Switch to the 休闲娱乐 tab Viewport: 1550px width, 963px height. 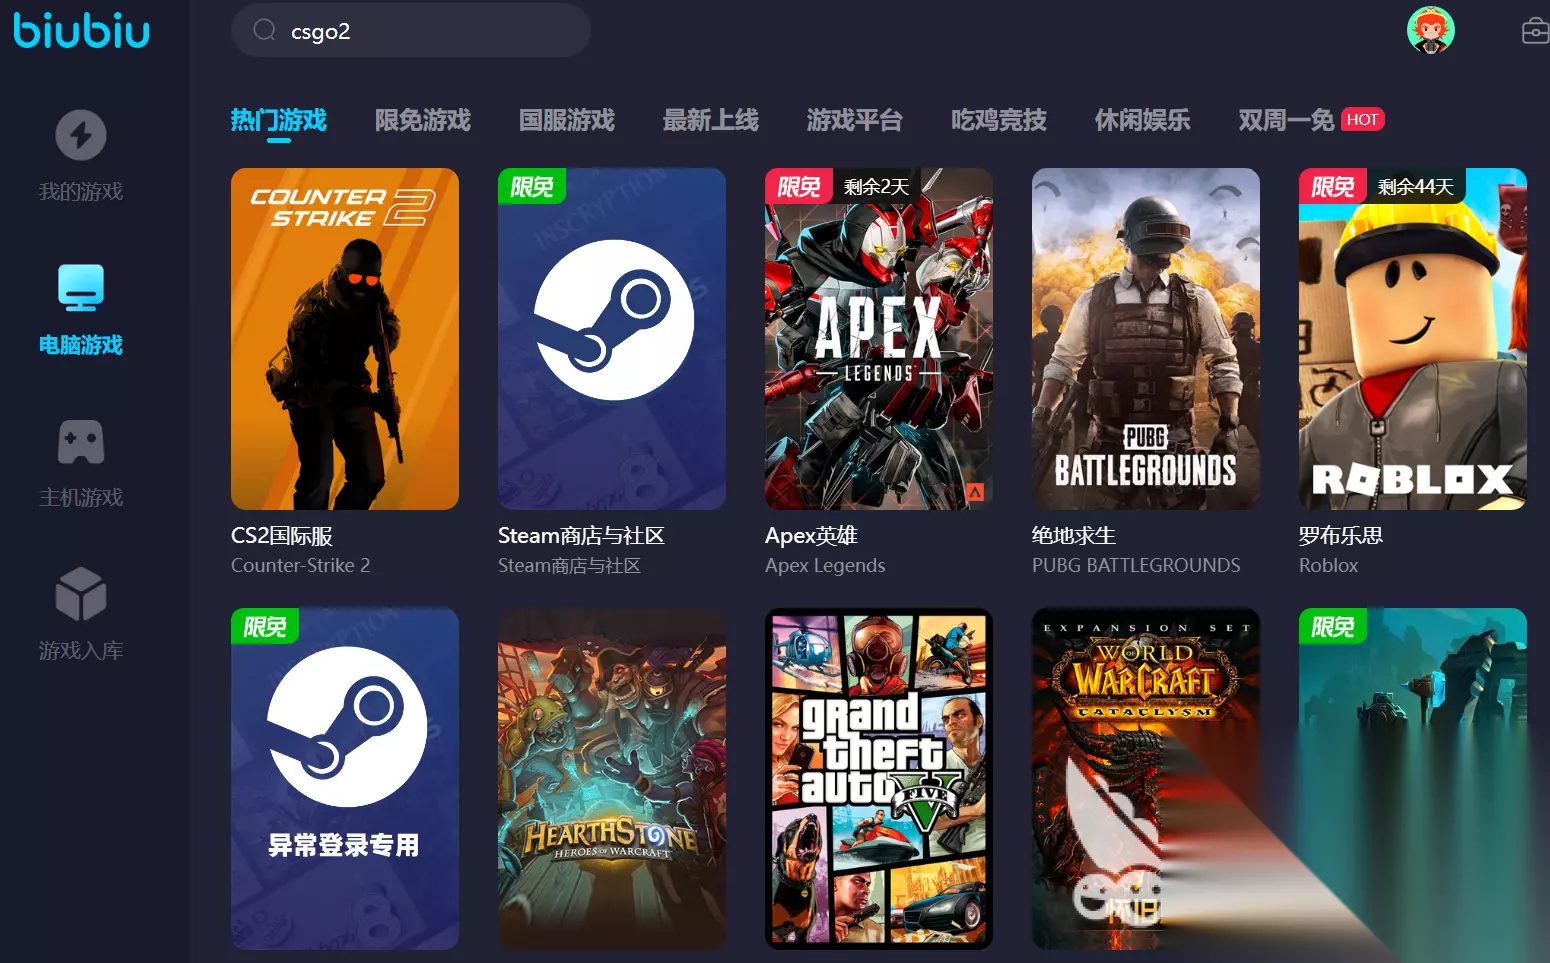click(x=1143, y=120)
